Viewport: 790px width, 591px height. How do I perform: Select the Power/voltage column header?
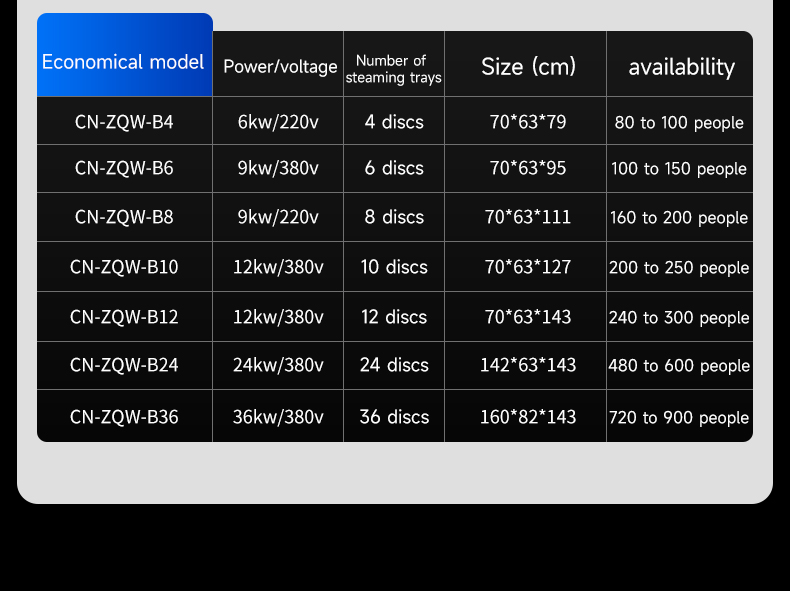[280, 67]
